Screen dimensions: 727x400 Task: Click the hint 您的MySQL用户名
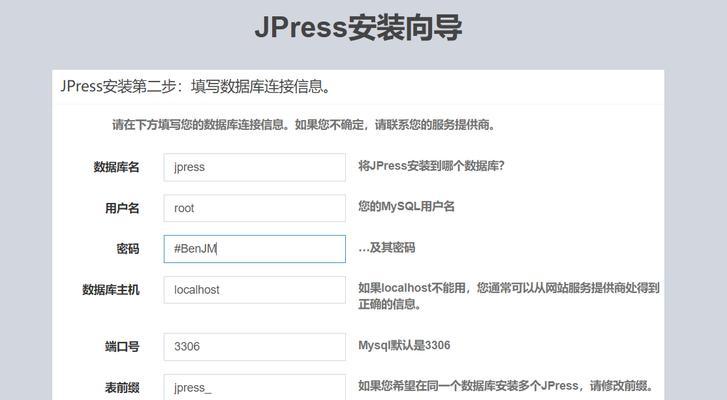tap(406, 206)
